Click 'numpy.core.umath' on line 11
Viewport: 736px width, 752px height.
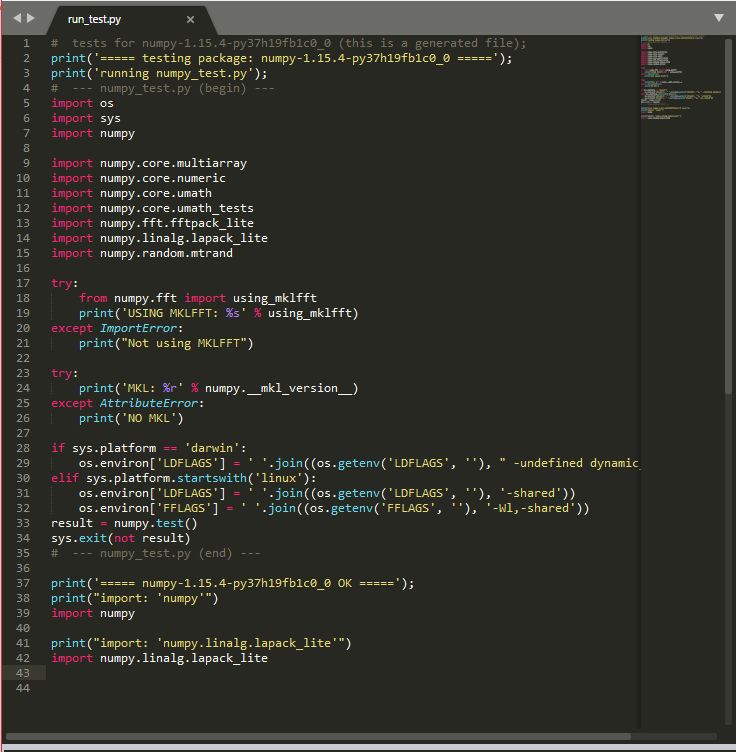[x=155, y=193]
